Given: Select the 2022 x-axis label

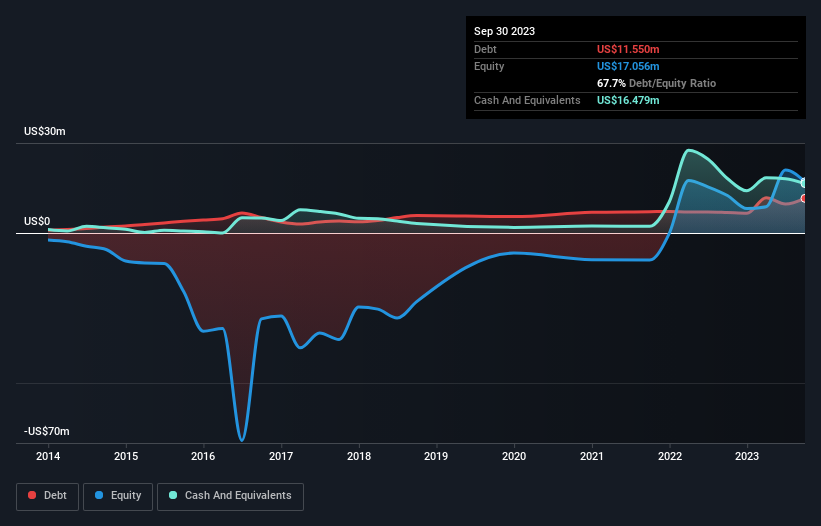Looking at the screenshot, I should [670, 456].
